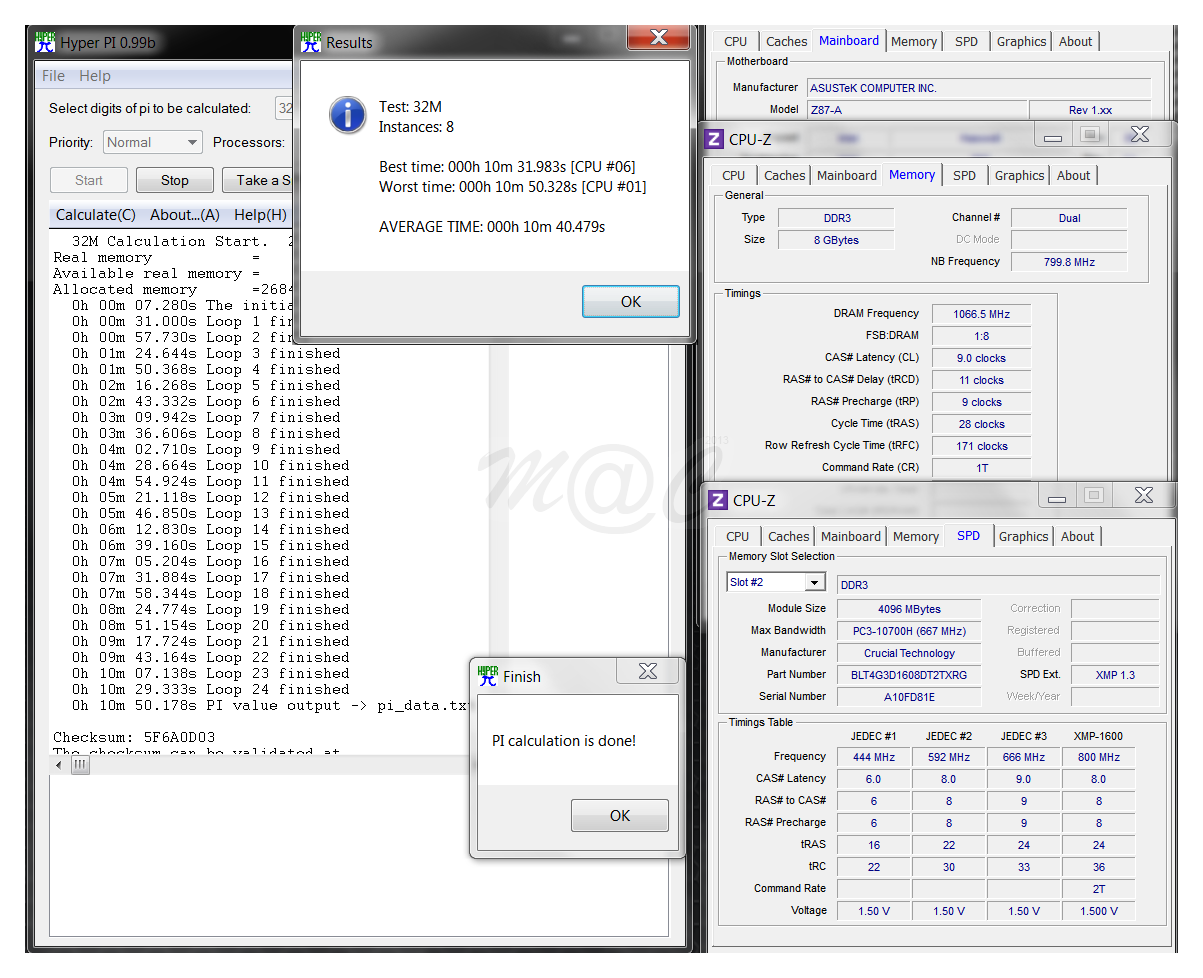This screenshot has width=1203, height=978.
Task: Open the Calculate(C) menu item
Action: pos(95,215)
